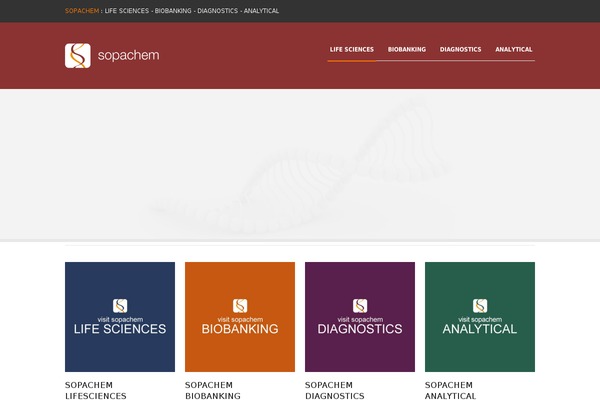The height and width of the screenshot is (400, 600).
Task: Click the Sopachem Lifesciences heading
Action: point(96,390)
